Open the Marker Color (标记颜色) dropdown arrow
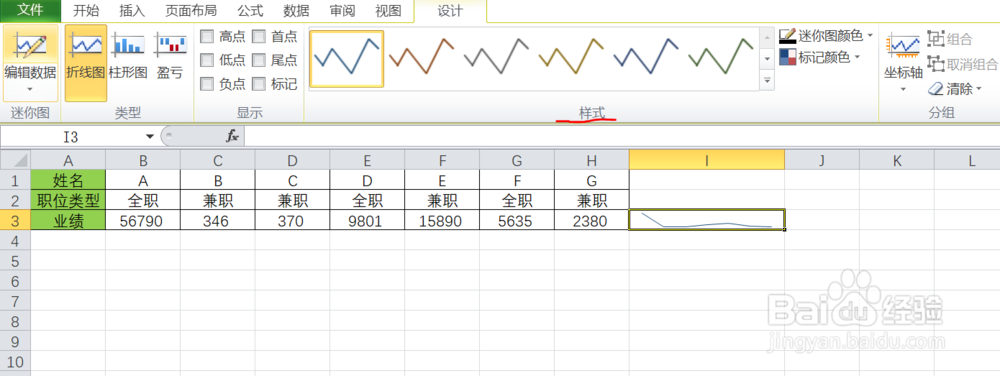Screen dimensions: 1000x376 coord(858,57)
